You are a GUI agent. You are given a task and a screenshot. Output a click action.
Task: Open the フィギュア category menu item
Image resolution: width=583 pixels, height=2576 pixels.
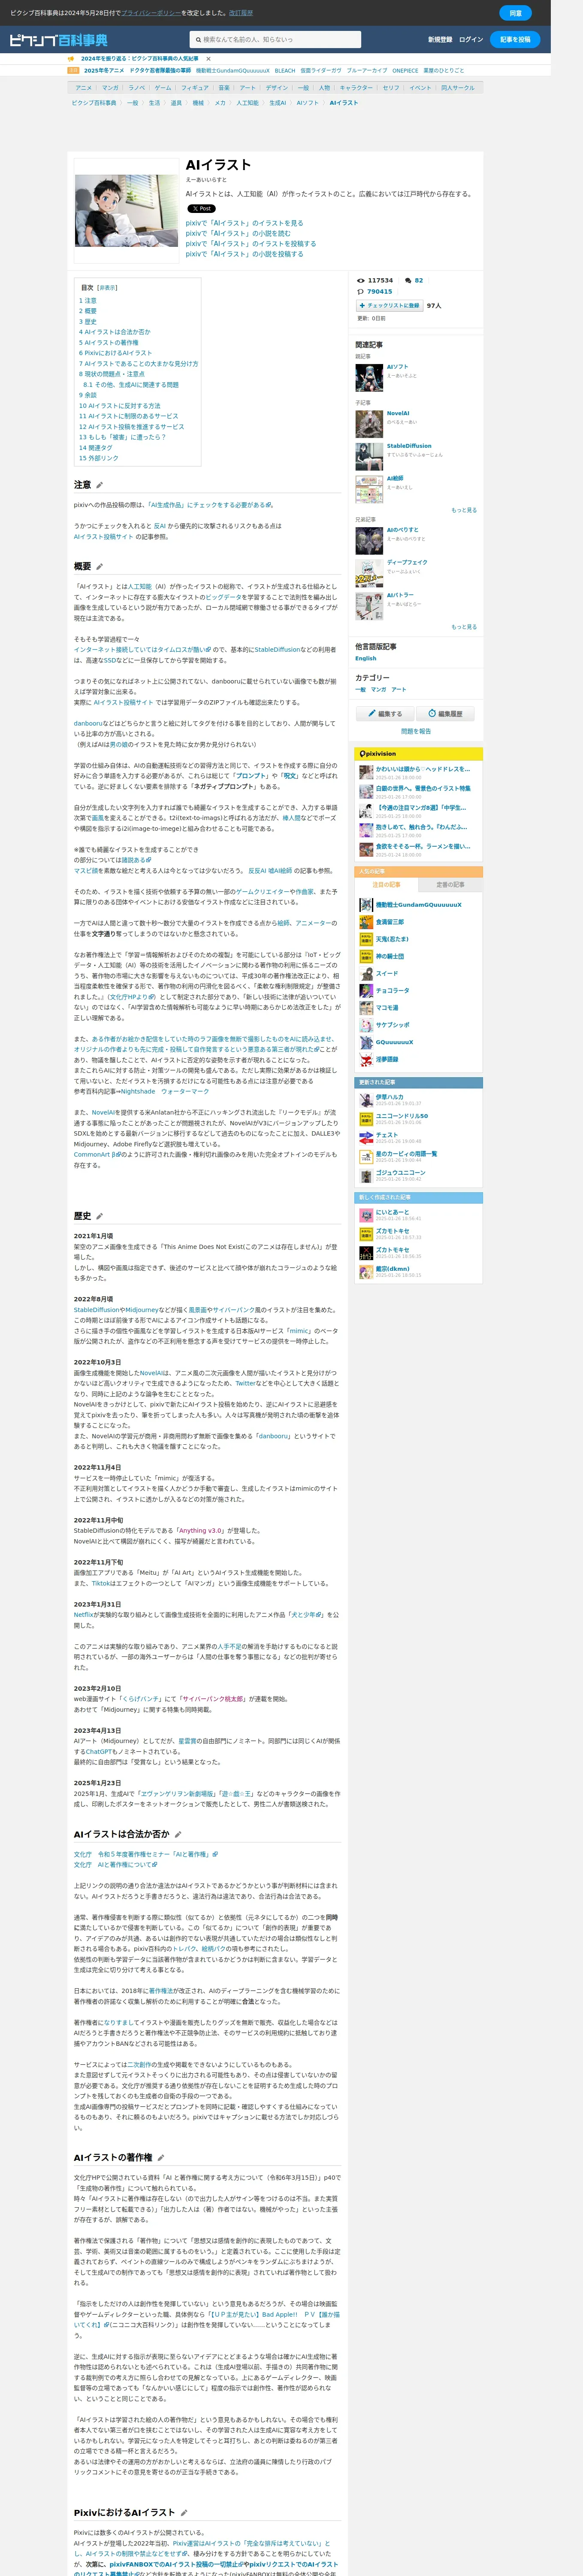tap(195, 88)
